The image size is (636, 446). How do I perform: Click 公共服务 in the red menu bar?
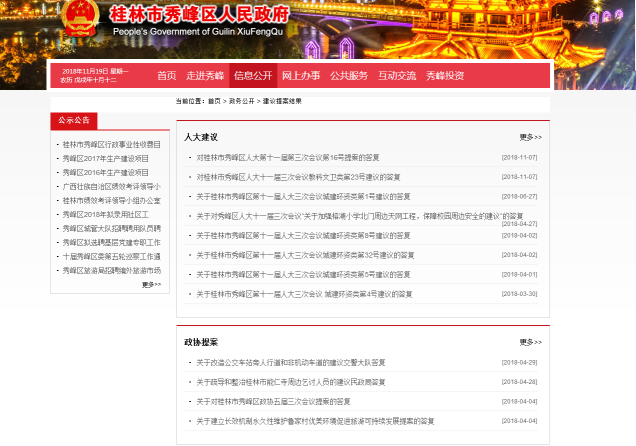click(x=349, y=76)
